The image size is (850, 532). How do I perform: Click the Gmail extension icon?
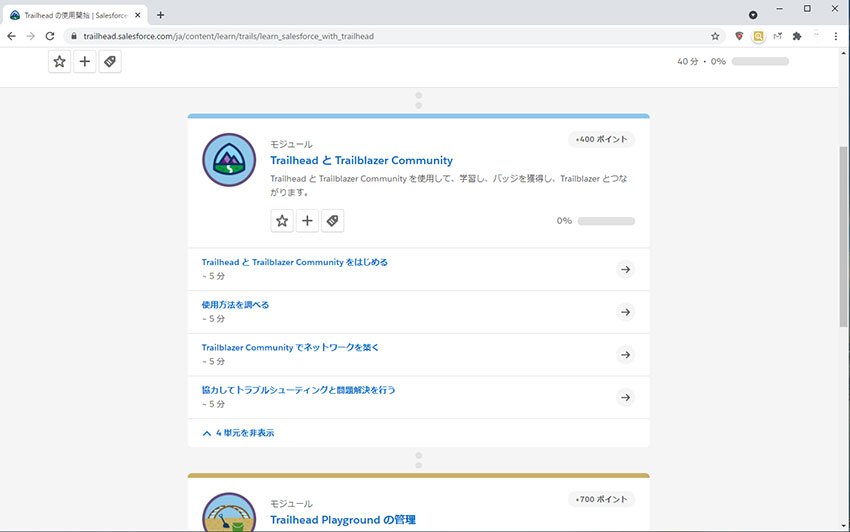pos(778,36)
